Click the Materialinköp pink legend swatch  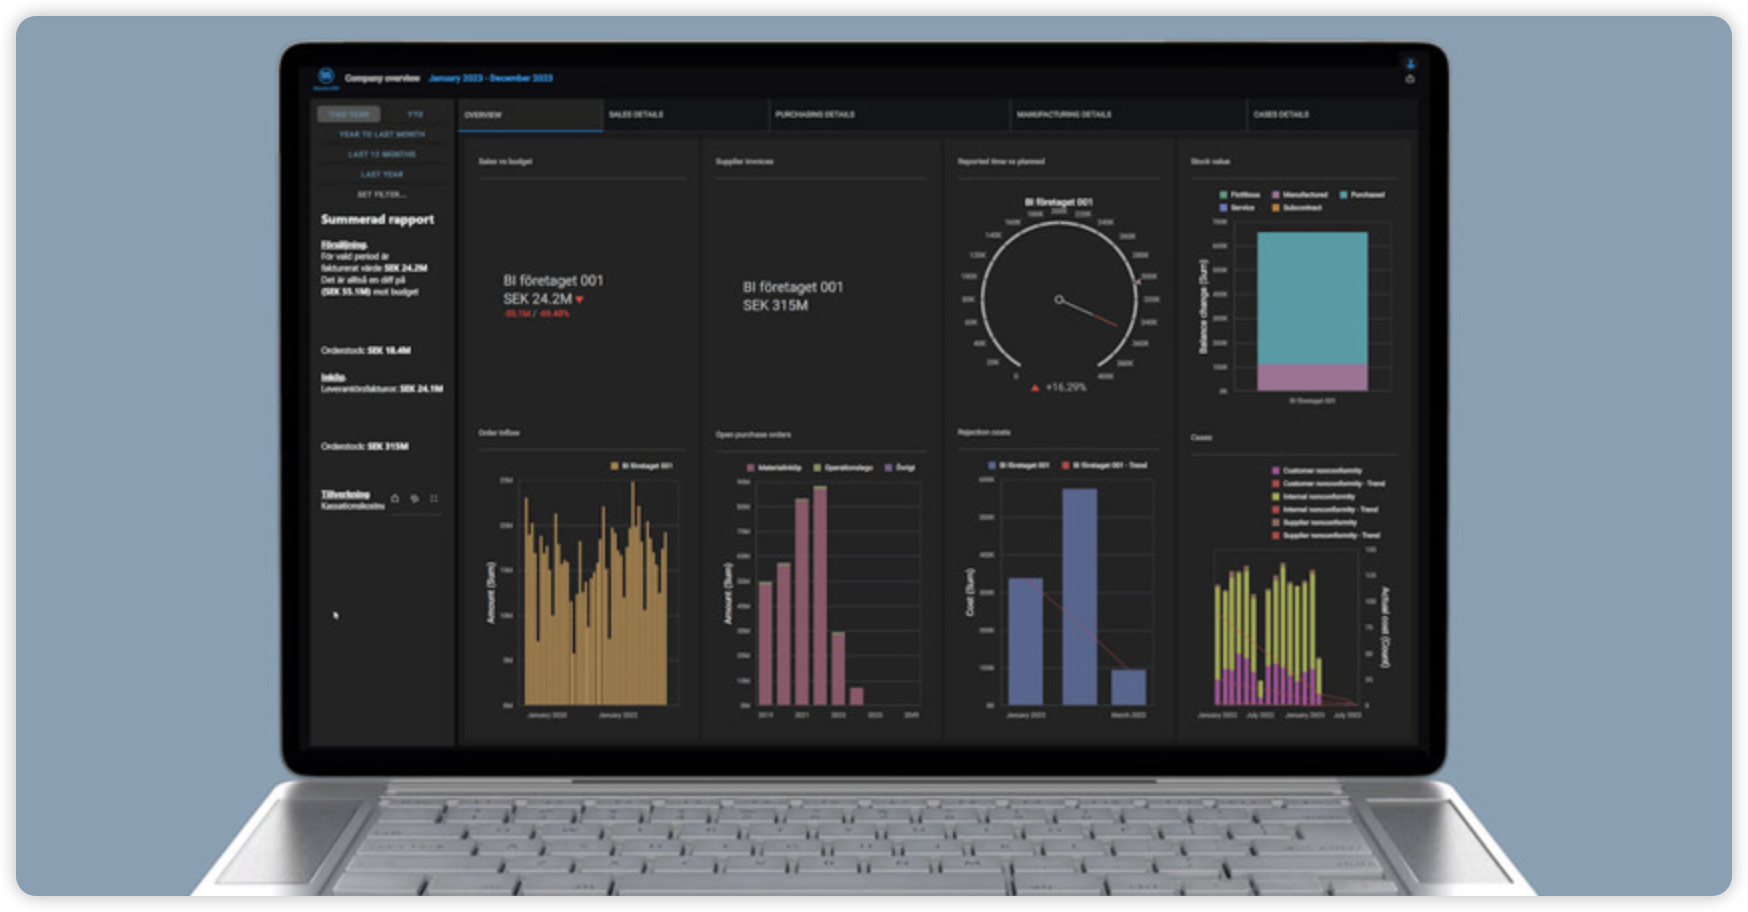click(751, 468)
